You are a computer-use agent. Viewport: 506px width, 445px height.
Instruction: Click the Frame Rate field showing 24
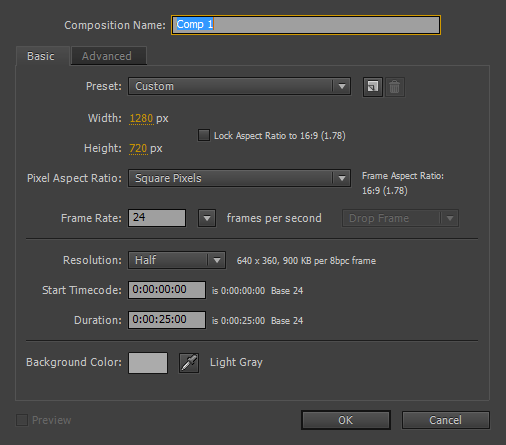tap(157, 218)
